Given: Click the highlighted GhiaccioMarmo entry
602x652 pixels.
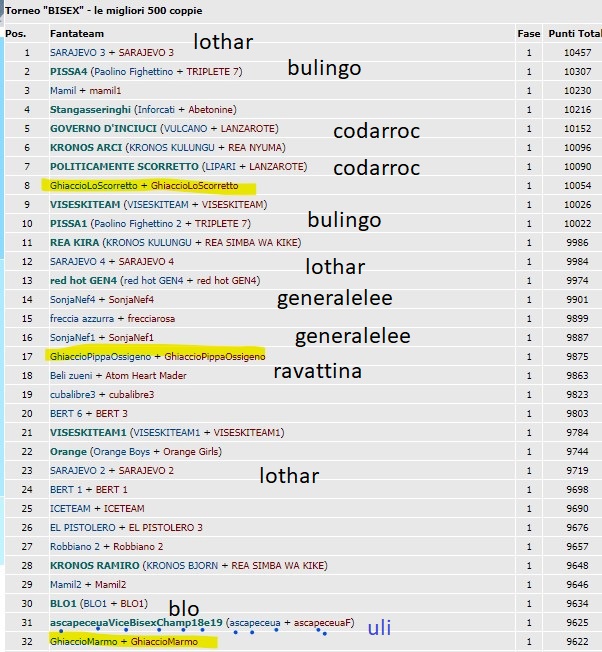Looking at the screenshot, I should click(x=124, y=642).
